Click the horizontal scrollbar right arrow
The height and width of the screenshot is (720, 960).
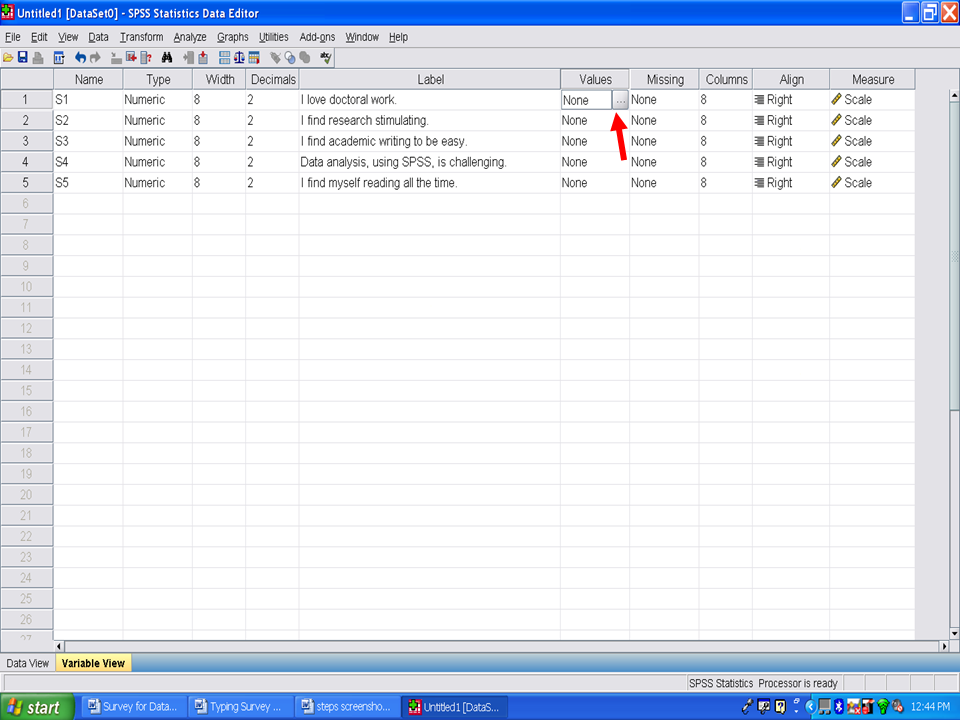[943, 646]
